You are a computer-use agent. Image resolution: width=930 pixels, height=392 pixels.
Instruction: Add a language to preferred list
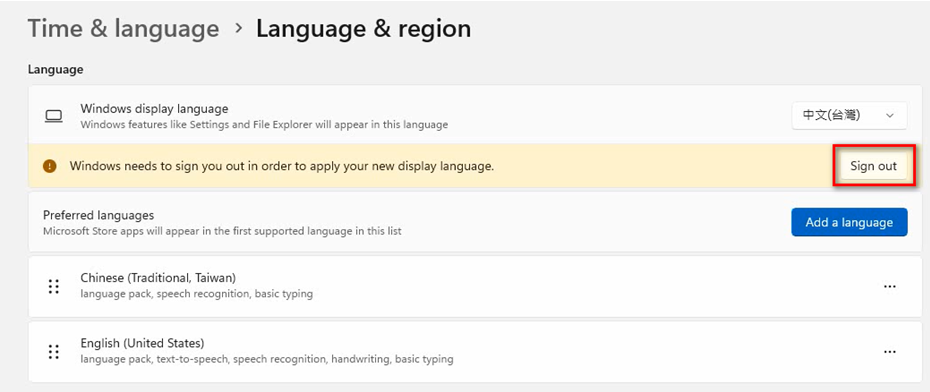[x=849, y=222]
